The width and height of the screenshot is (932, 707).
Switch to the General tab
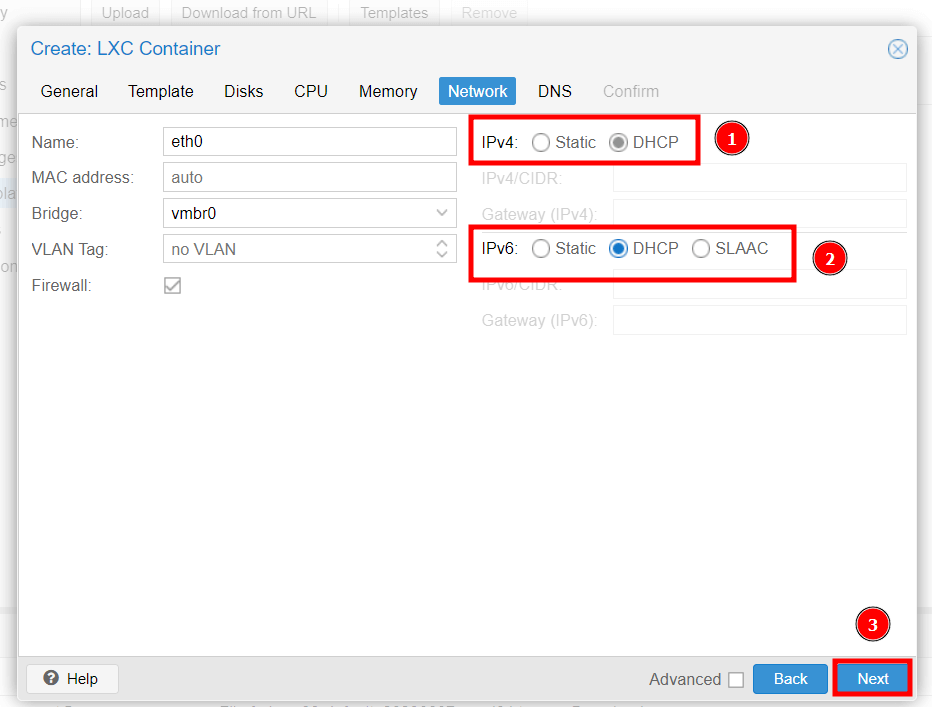coord(69,91)
